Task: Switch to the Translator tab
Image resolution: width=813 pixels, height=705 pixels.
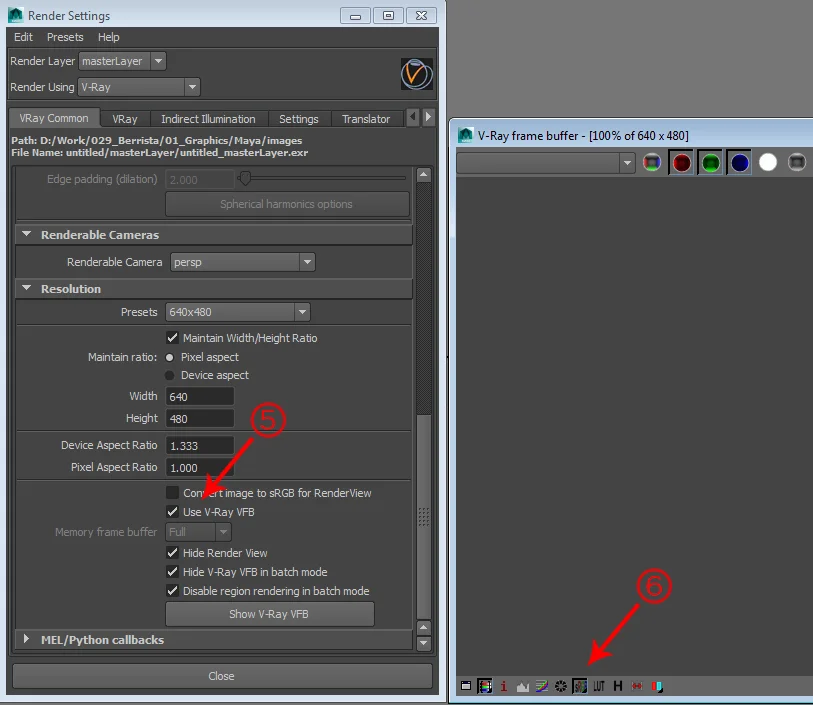Action: [x=366, y=119]
